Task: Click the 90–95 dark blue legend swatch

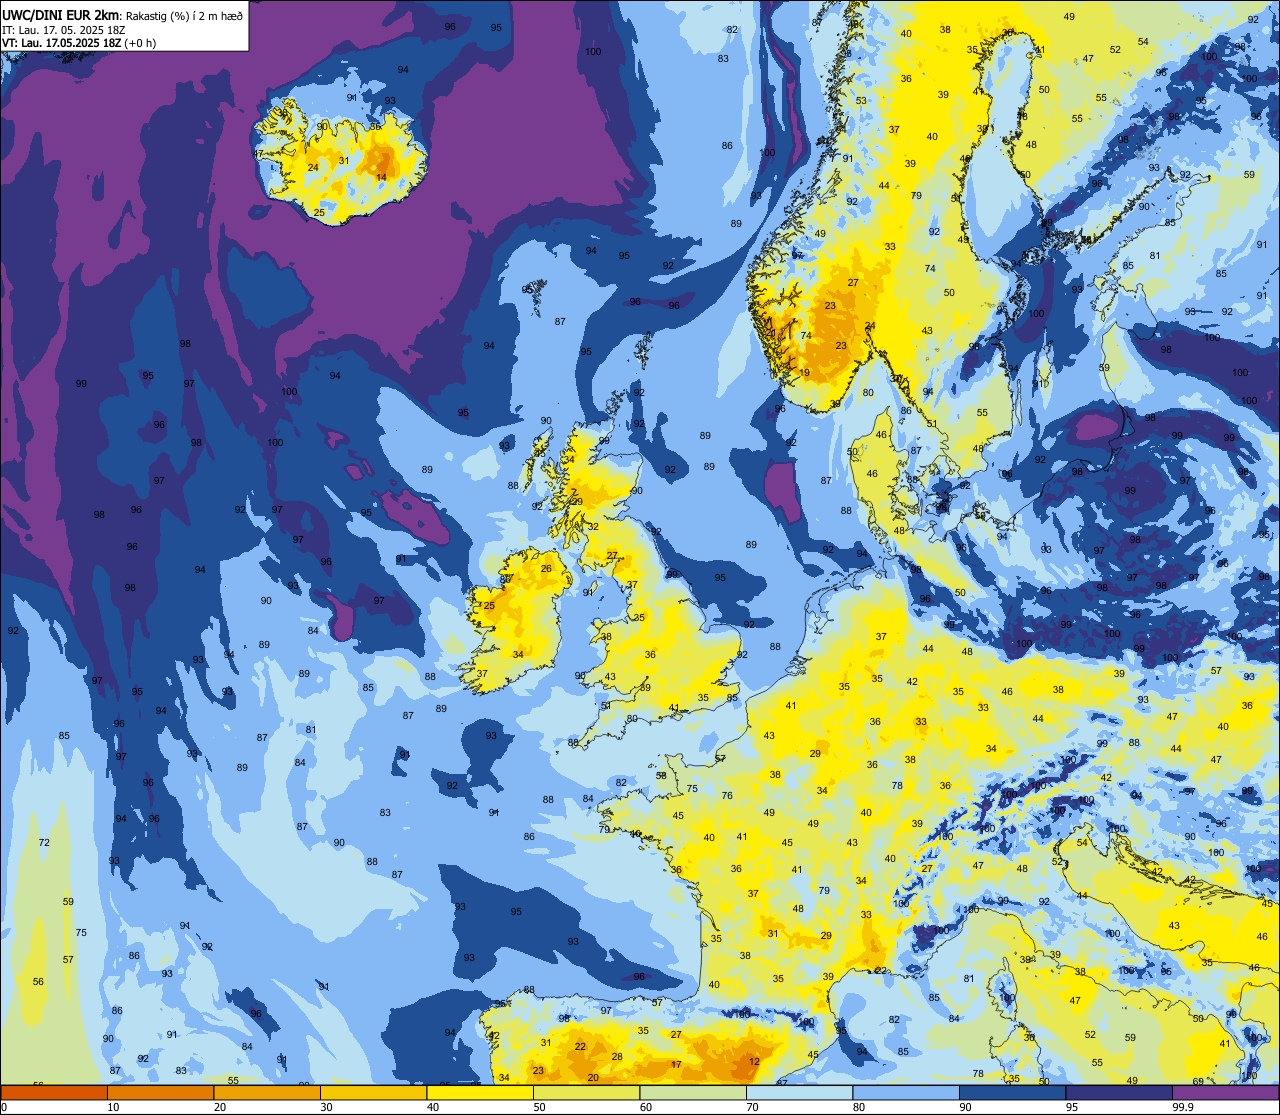Action: click(1012, 1093)
